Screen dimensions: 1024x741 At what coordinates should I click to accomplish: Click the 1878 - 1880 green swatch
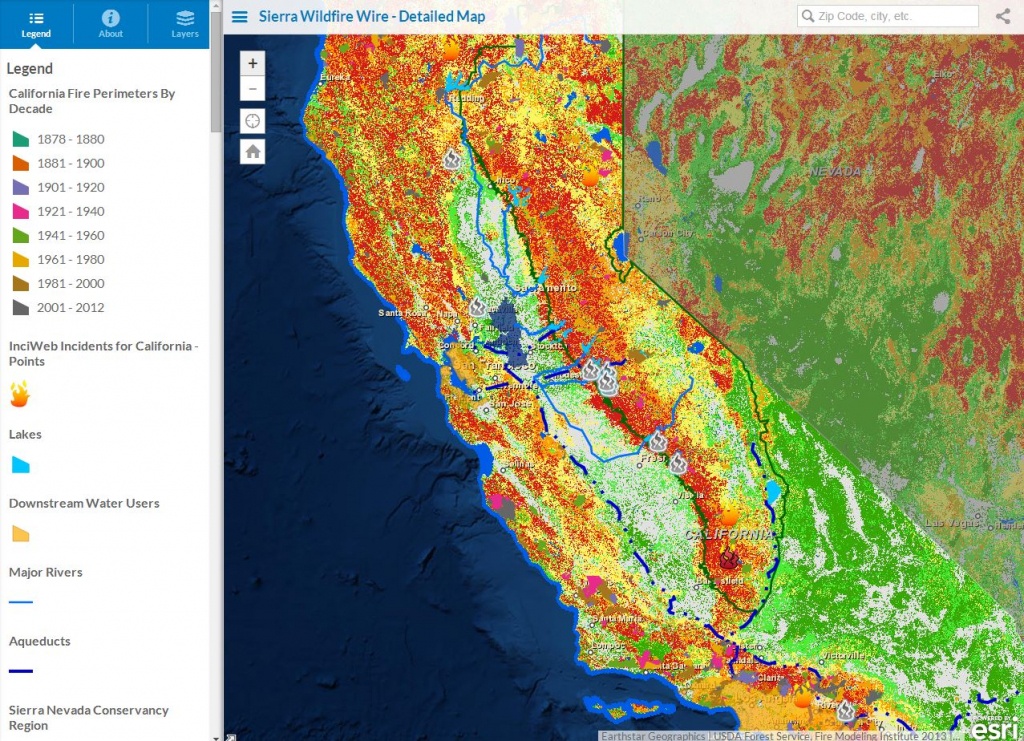click(20, 139)
